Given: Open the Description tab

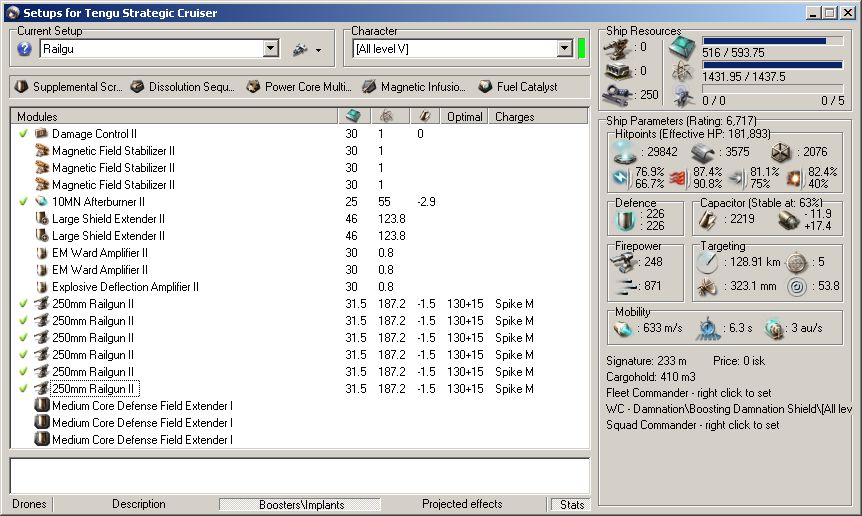Looking at the screenshot, I should pyautogui.click(x=139, y=504).
